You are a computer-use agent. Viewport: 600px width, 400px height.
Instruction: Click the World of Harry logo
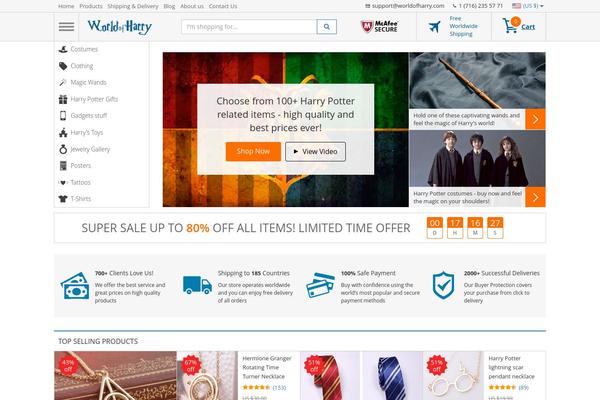tap(120, 27)
